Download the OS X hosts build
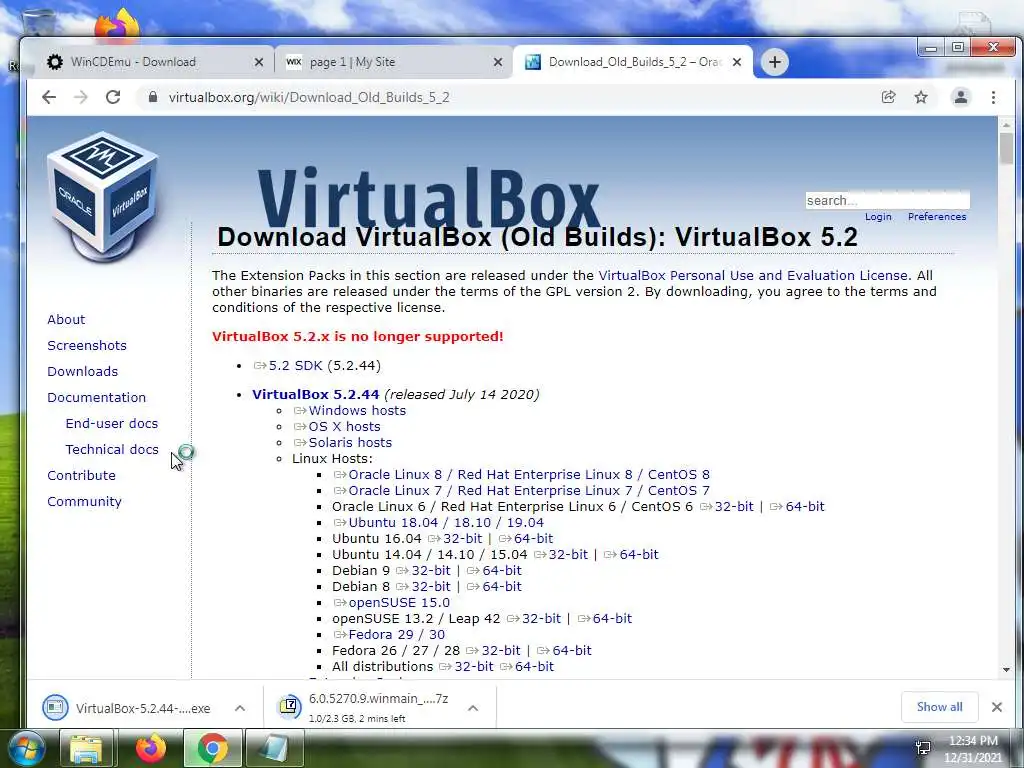This screenshot has width=1024, height=768. tap(344, 426)
